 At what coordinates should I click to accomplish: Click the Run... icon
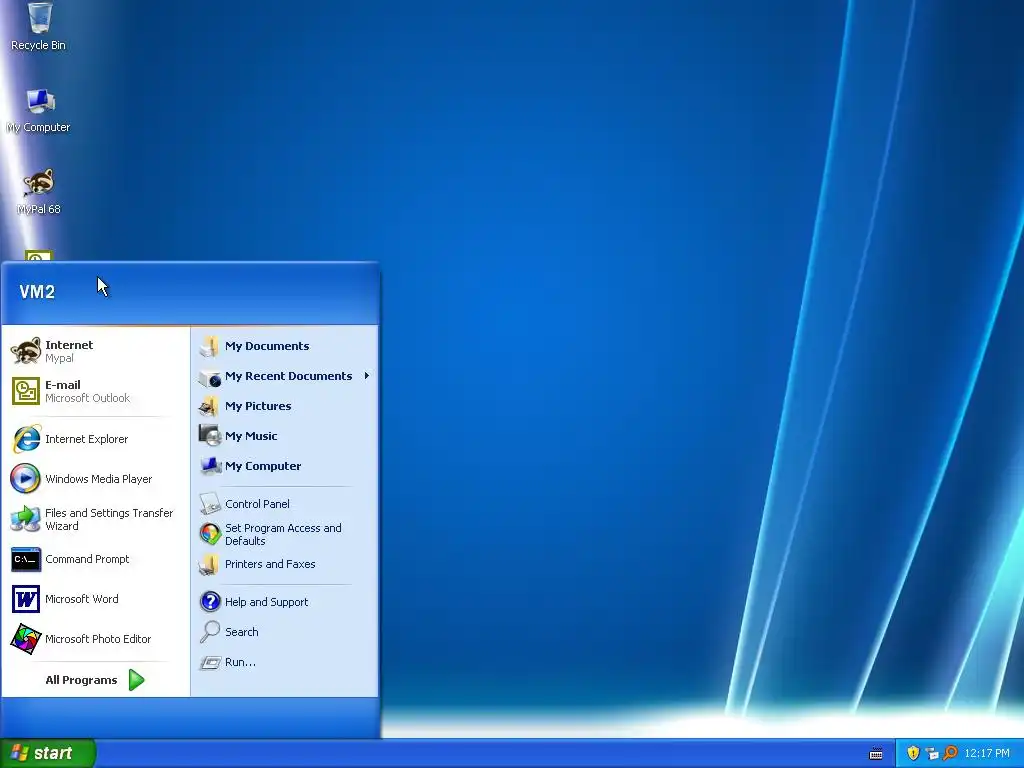click(210, 662)
